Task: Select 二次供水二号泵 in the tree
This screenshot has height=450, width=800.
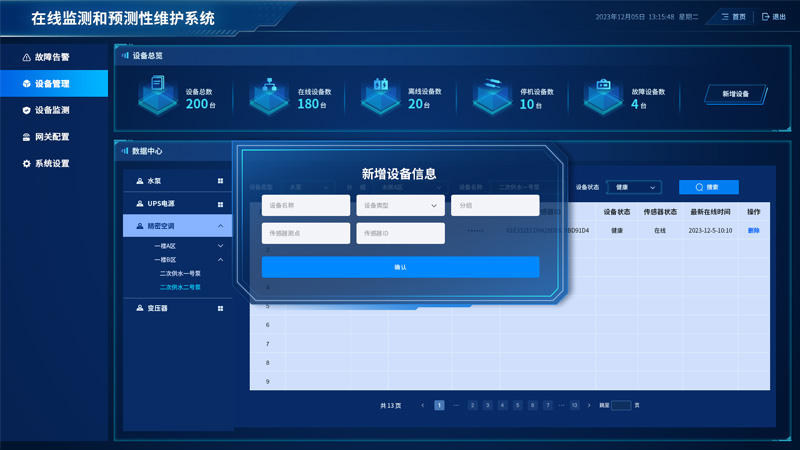Action: coord(180,287)
